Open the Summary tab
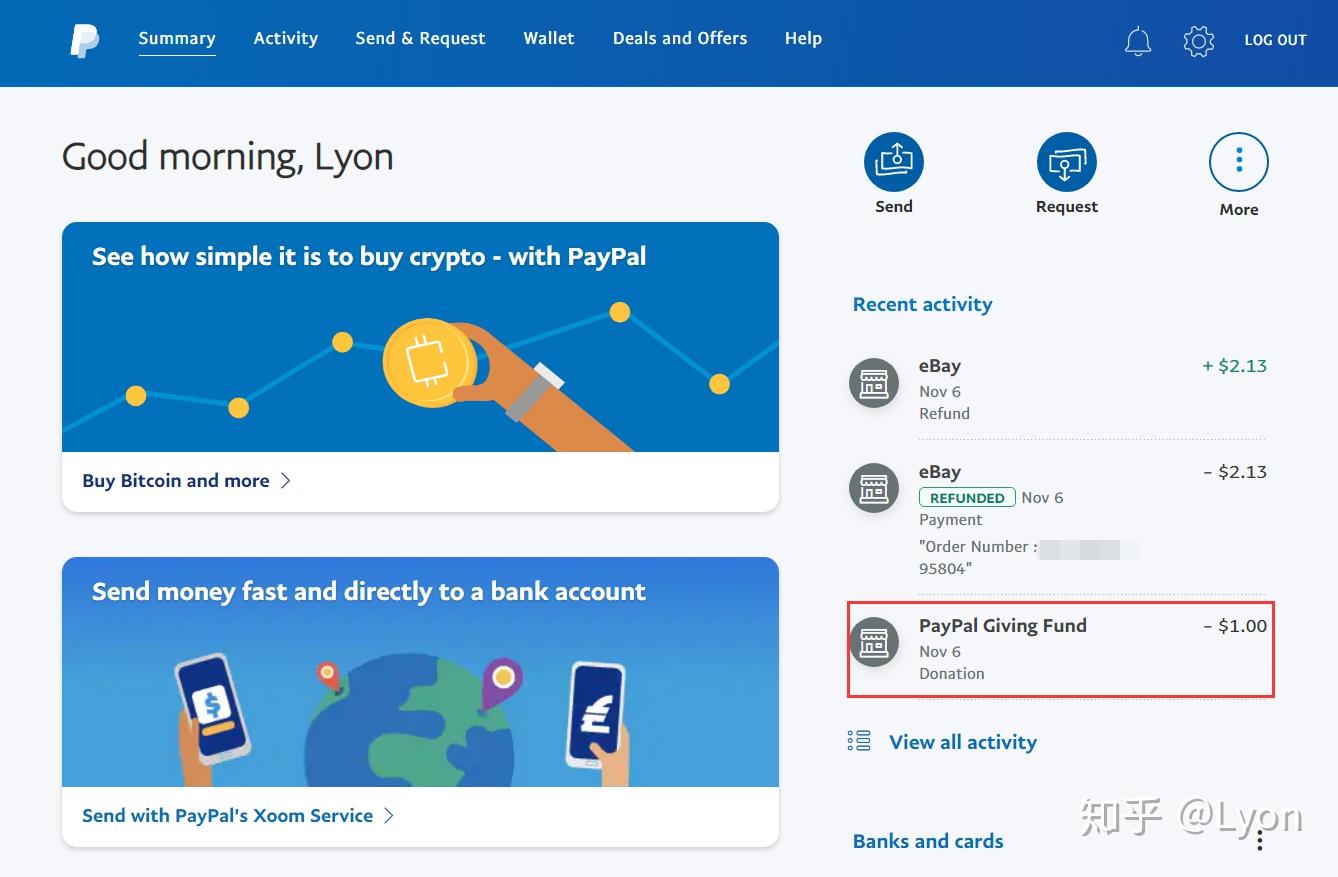The width and height of the screenshot is (1338, 877). tap(177, 38)
